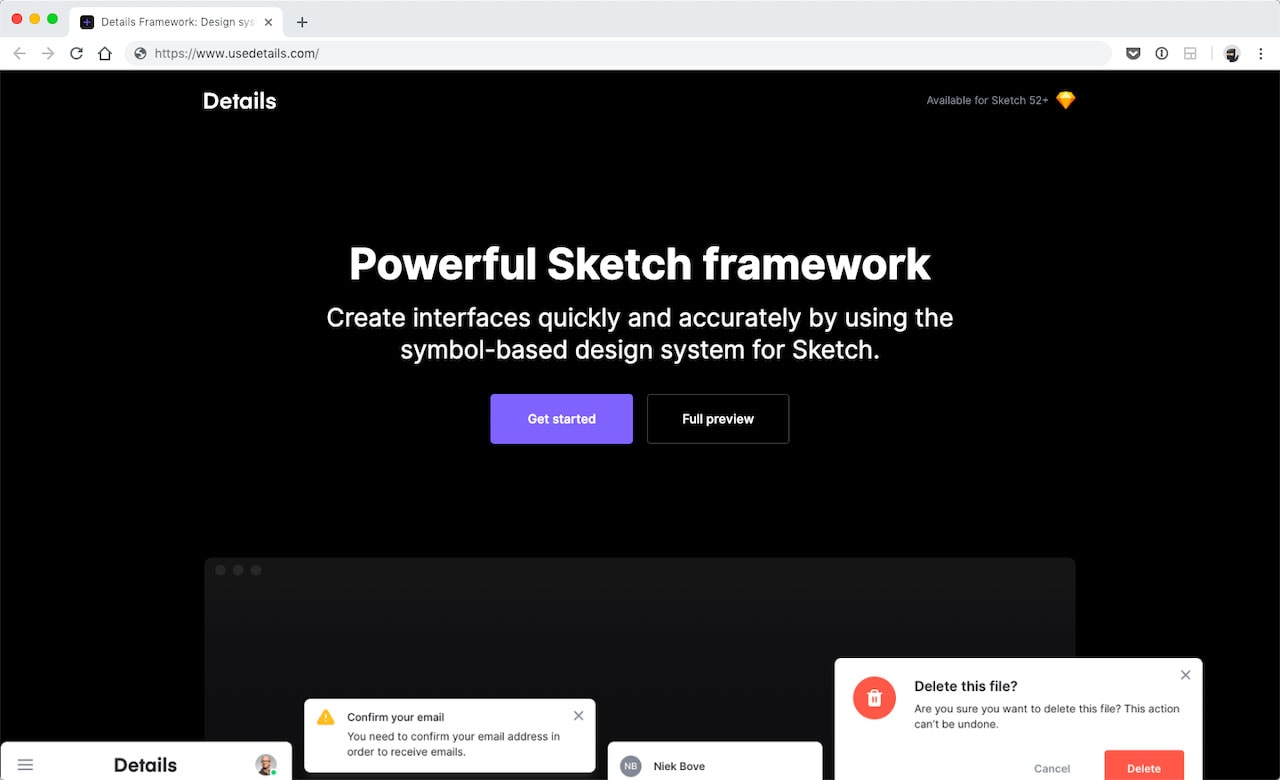
Task: Select the Details Framework browser tab
Action: point(177,22)
